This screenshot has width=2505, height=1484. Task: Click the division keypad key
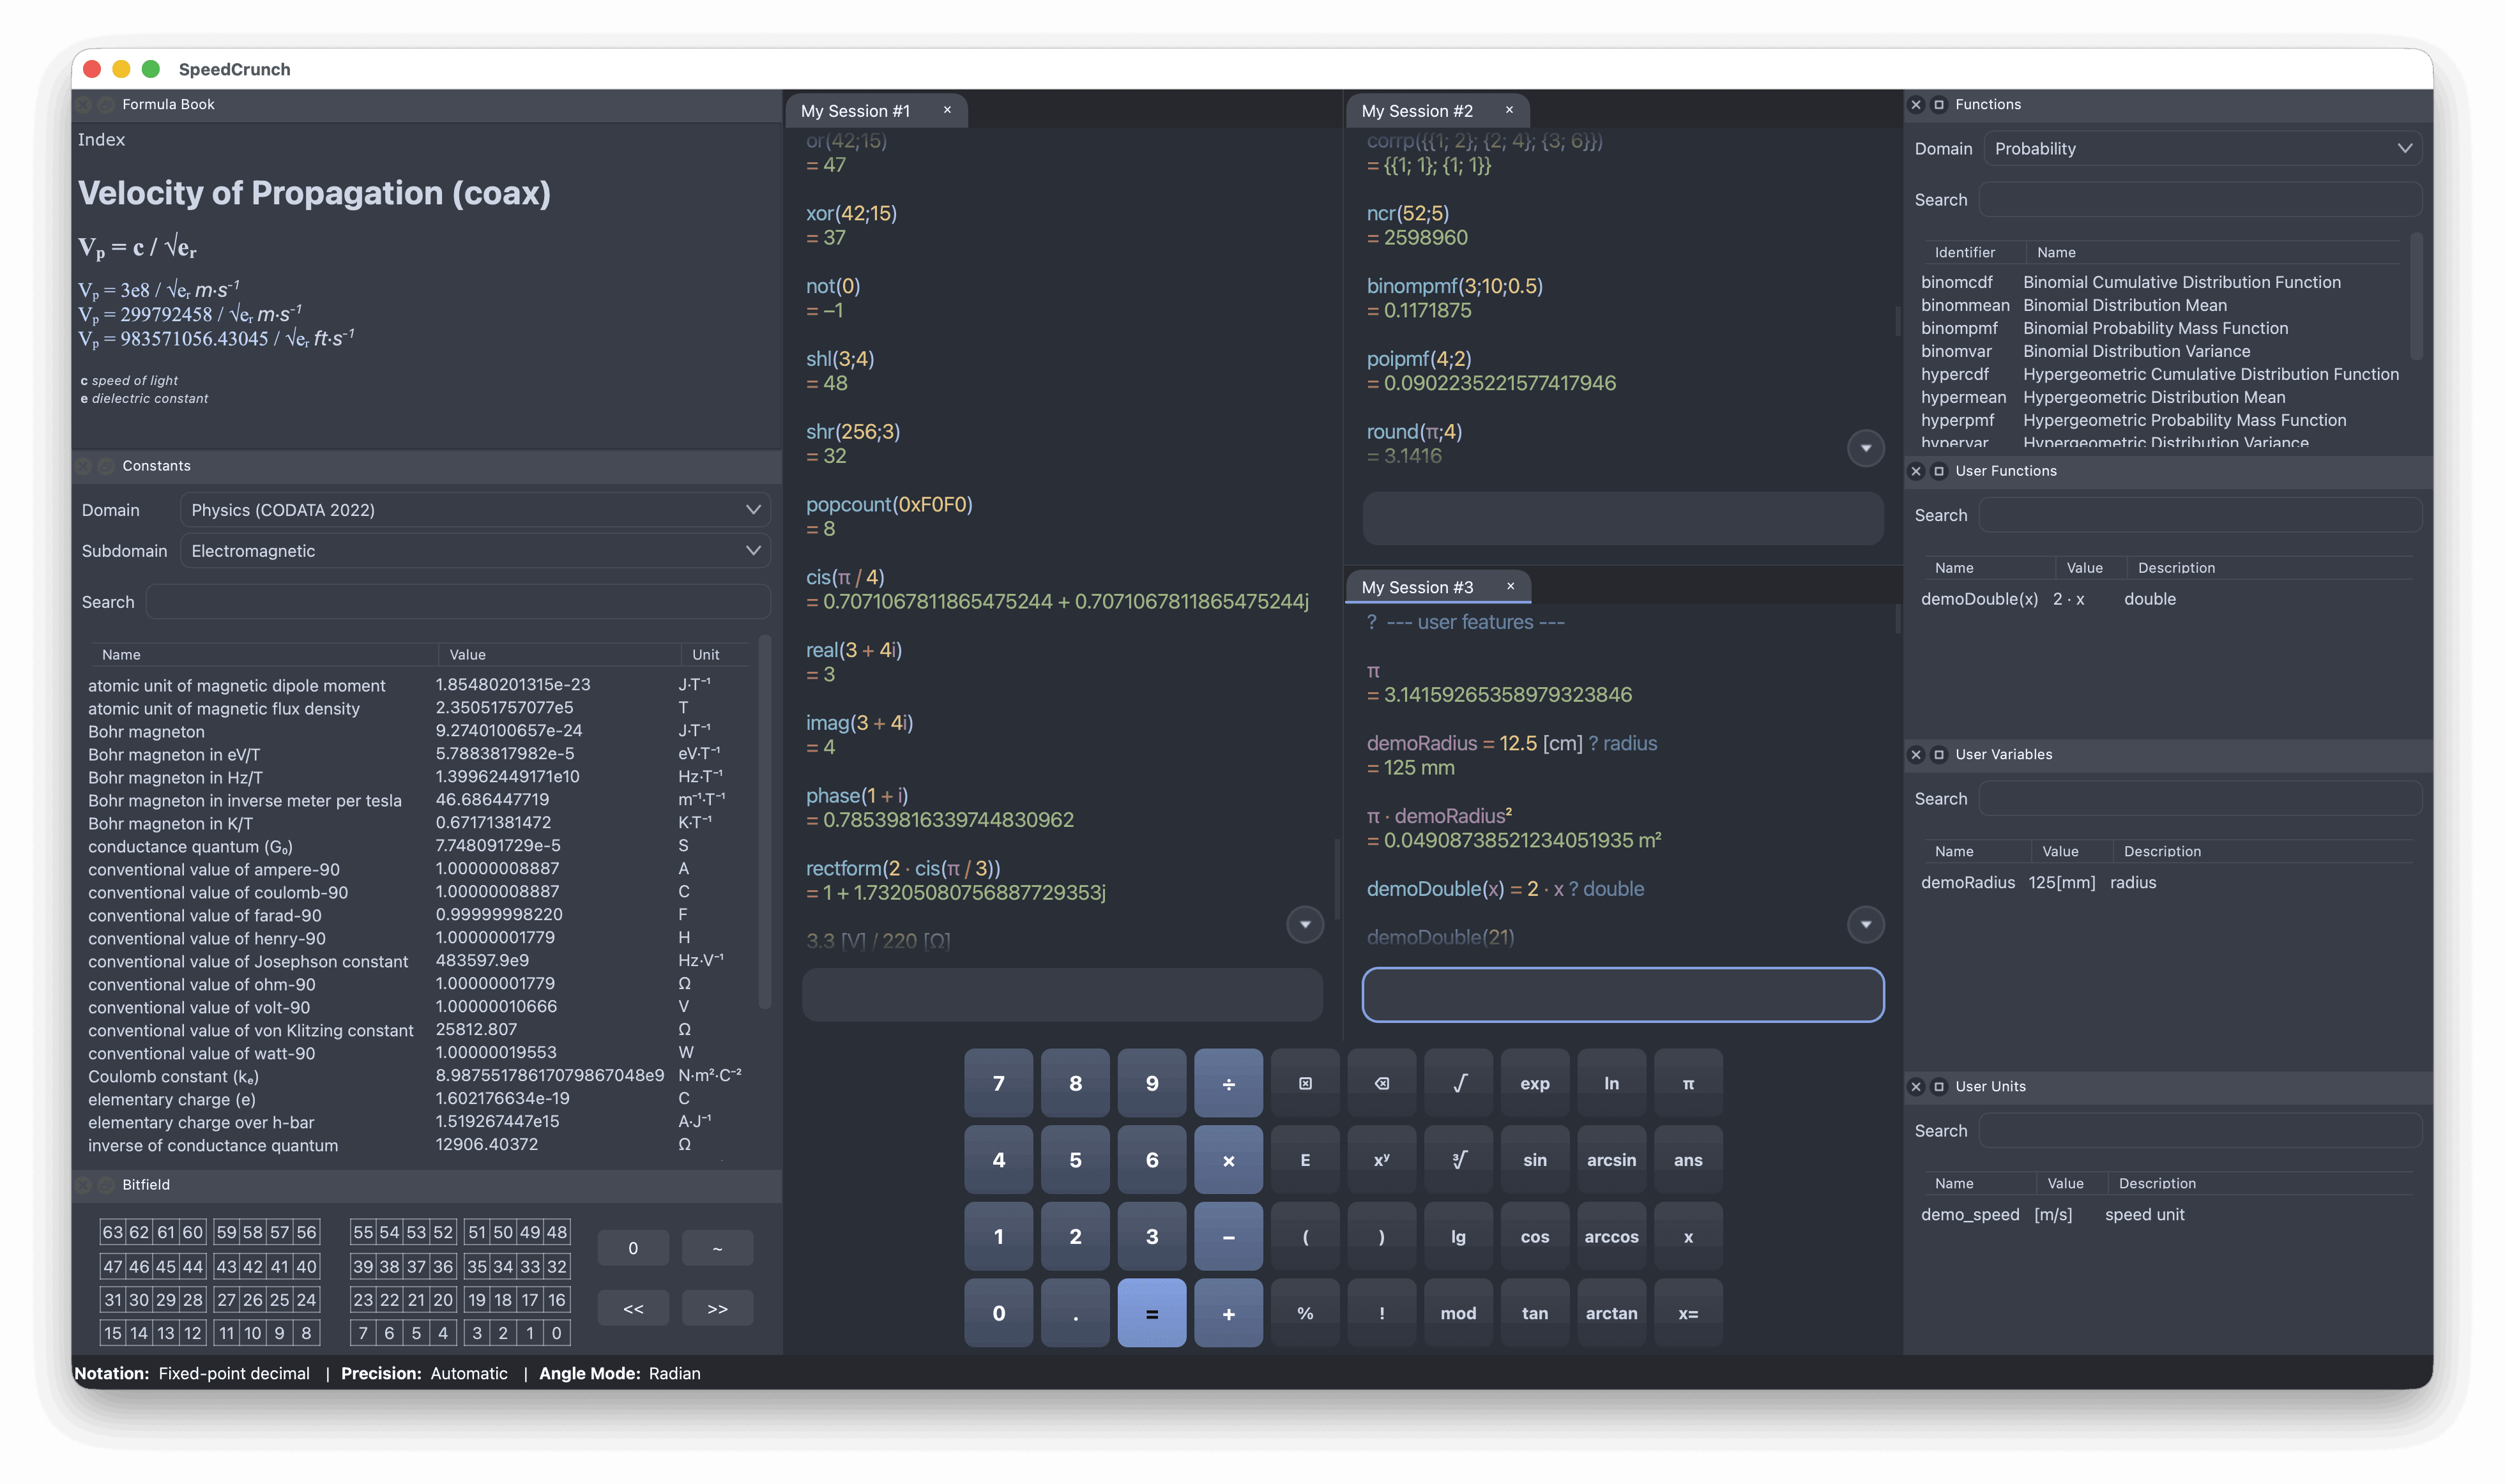(x=1228, y=1083)
